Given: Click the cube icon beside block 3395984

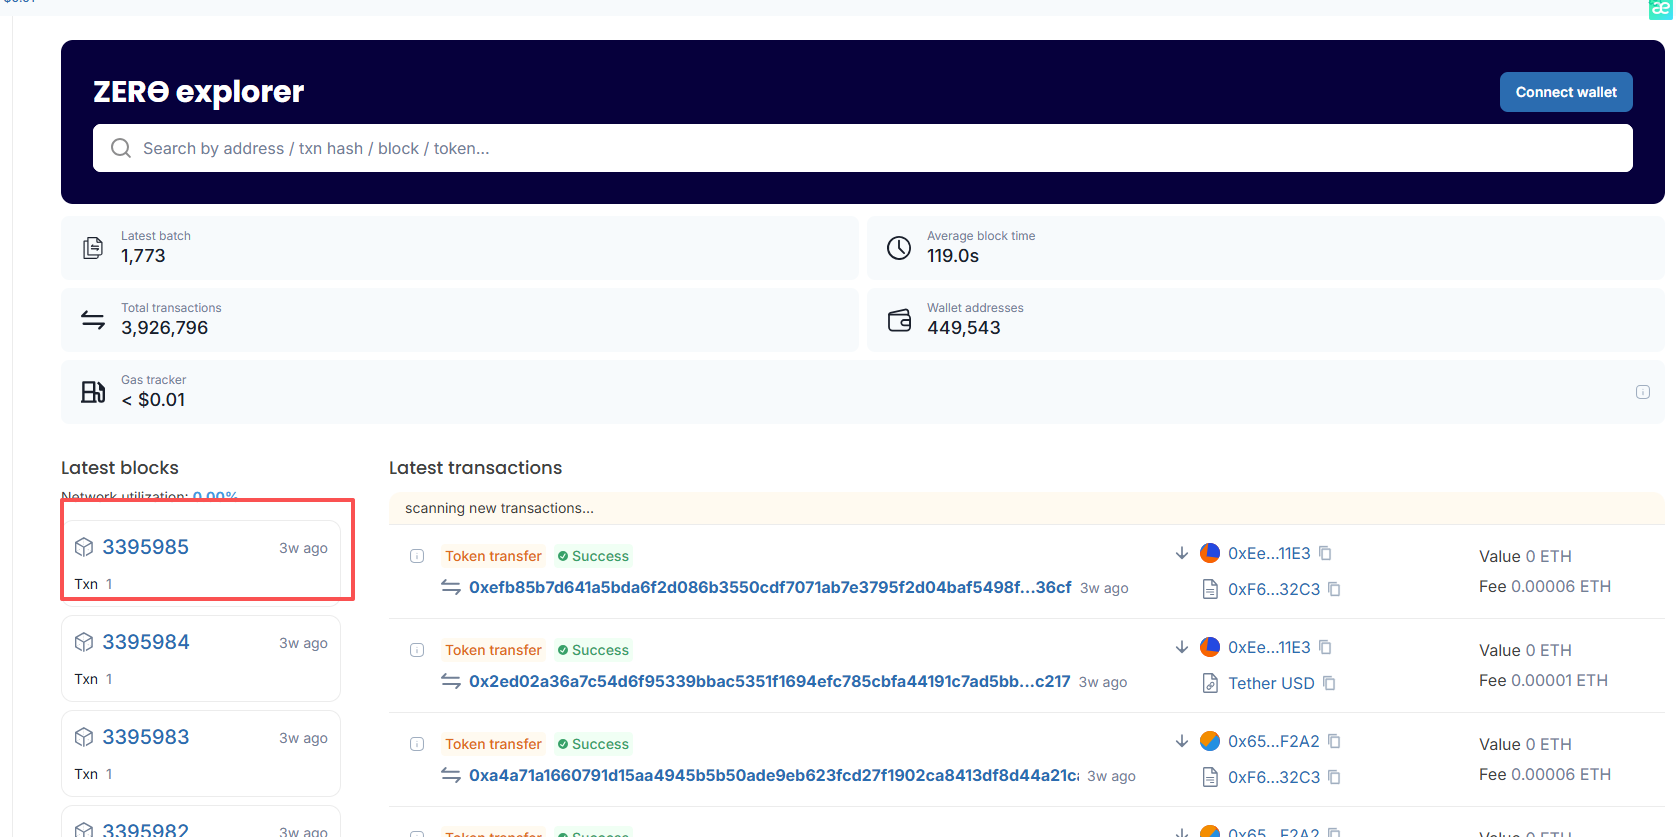Looking at the screenshot, I should point(84,642).
